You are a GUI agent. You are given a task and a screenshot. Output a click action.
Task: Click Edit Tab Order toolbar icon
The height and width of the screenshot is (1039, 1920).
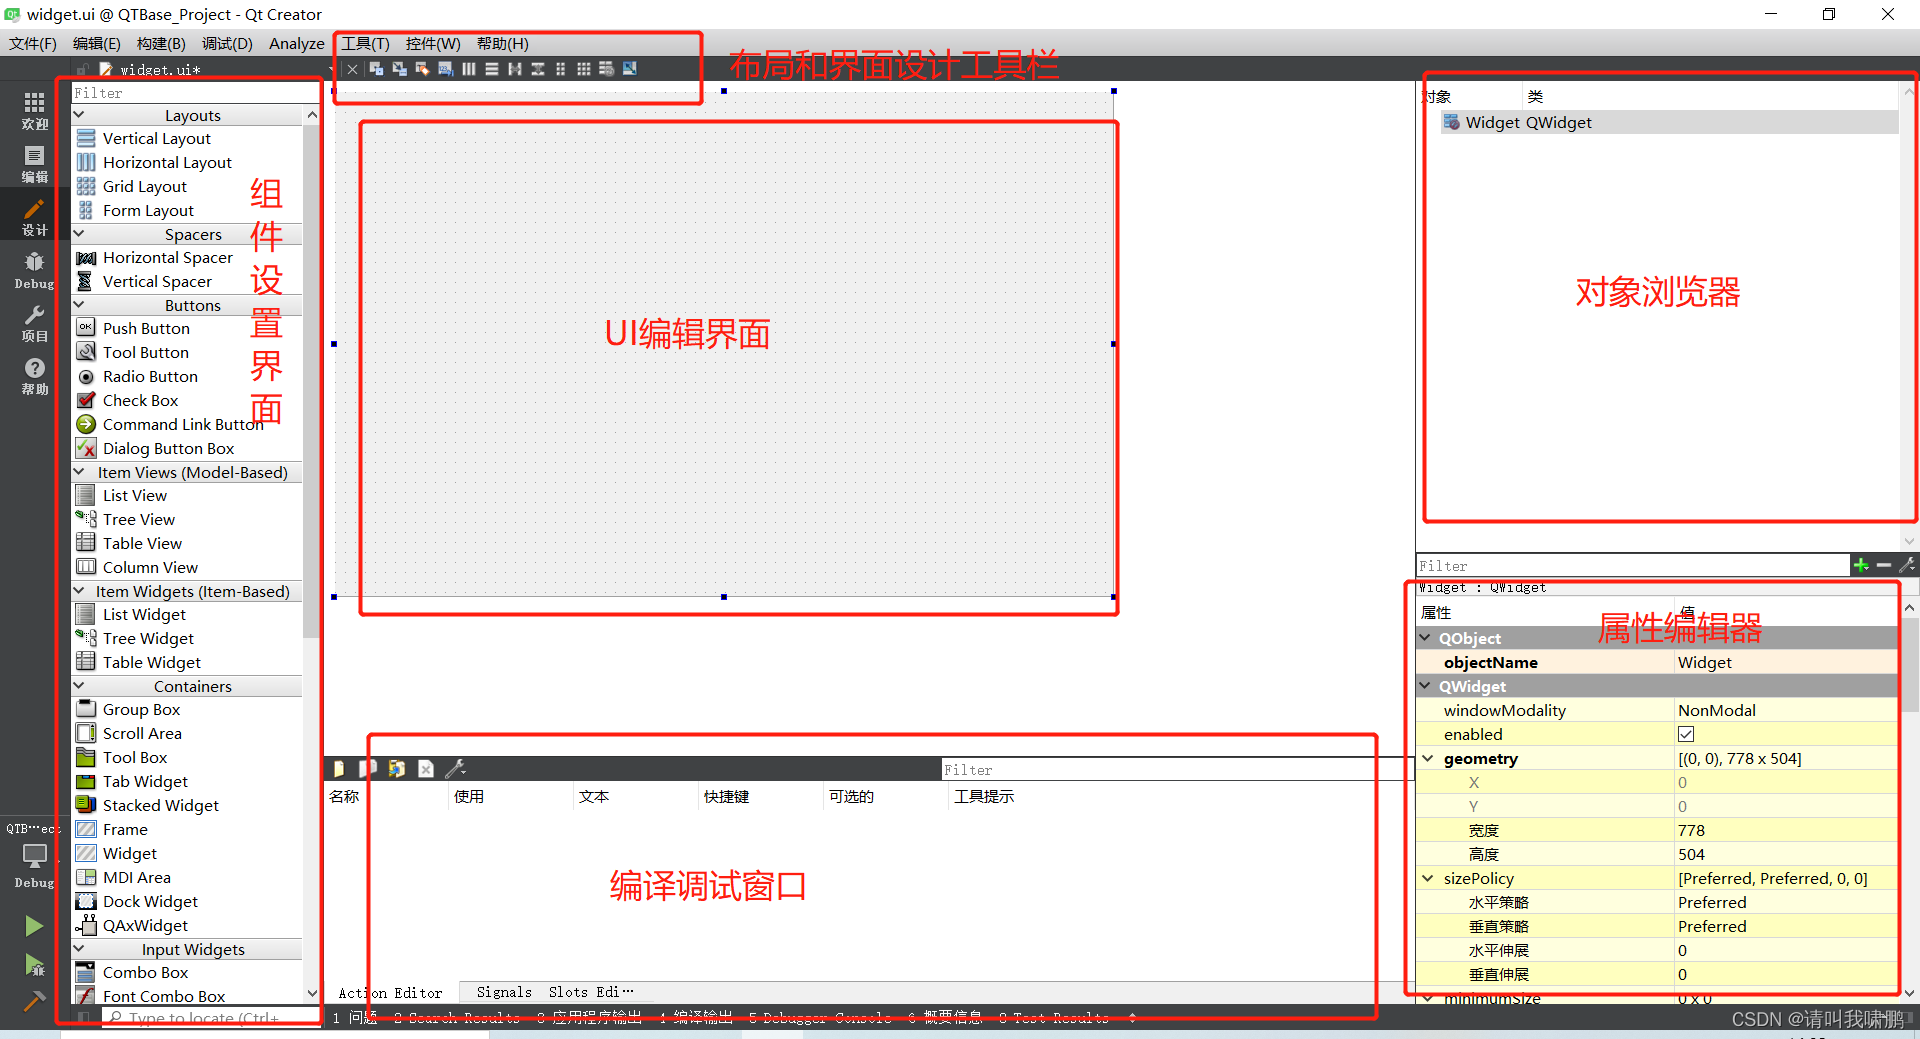(x=445, y=69)
